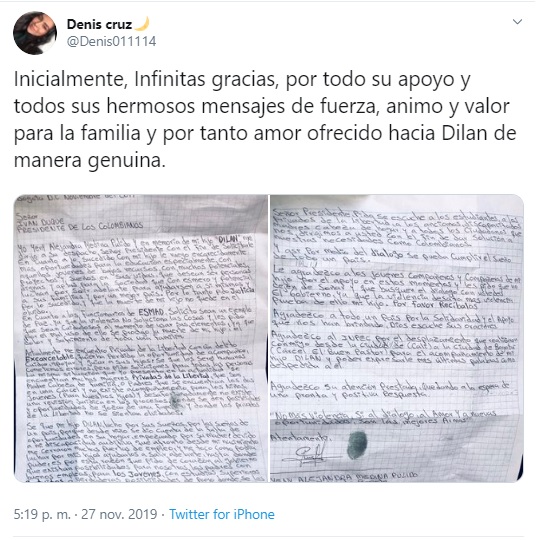The image size is (542, 540).
Task: Click the Atentamente closing line in the letter
Action: coord(299,437)
